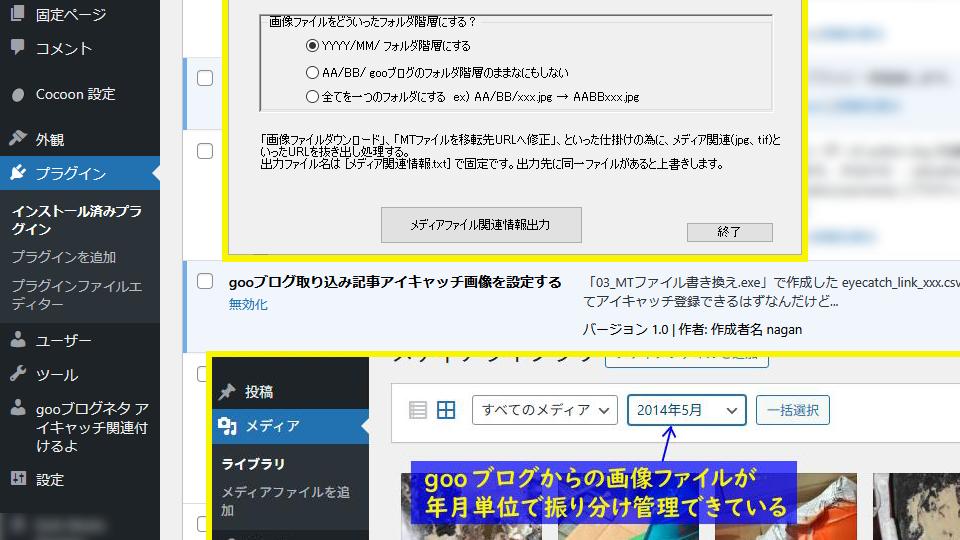Switch media library to list view
The image size is (960, 540).
(418, 410)
